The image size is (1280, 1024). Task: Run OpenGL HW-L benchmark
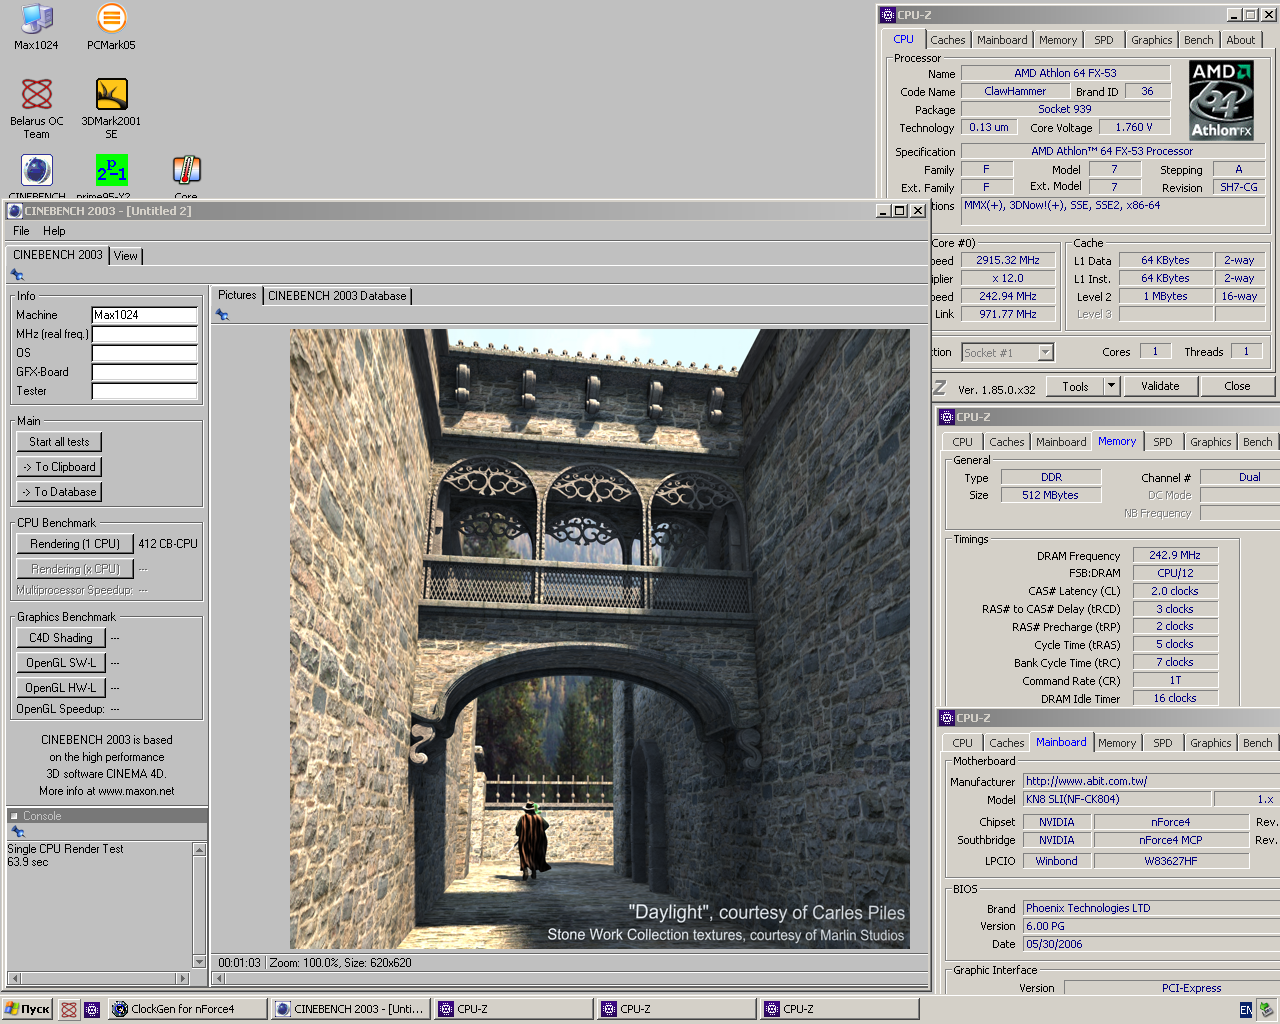(61, 688)
